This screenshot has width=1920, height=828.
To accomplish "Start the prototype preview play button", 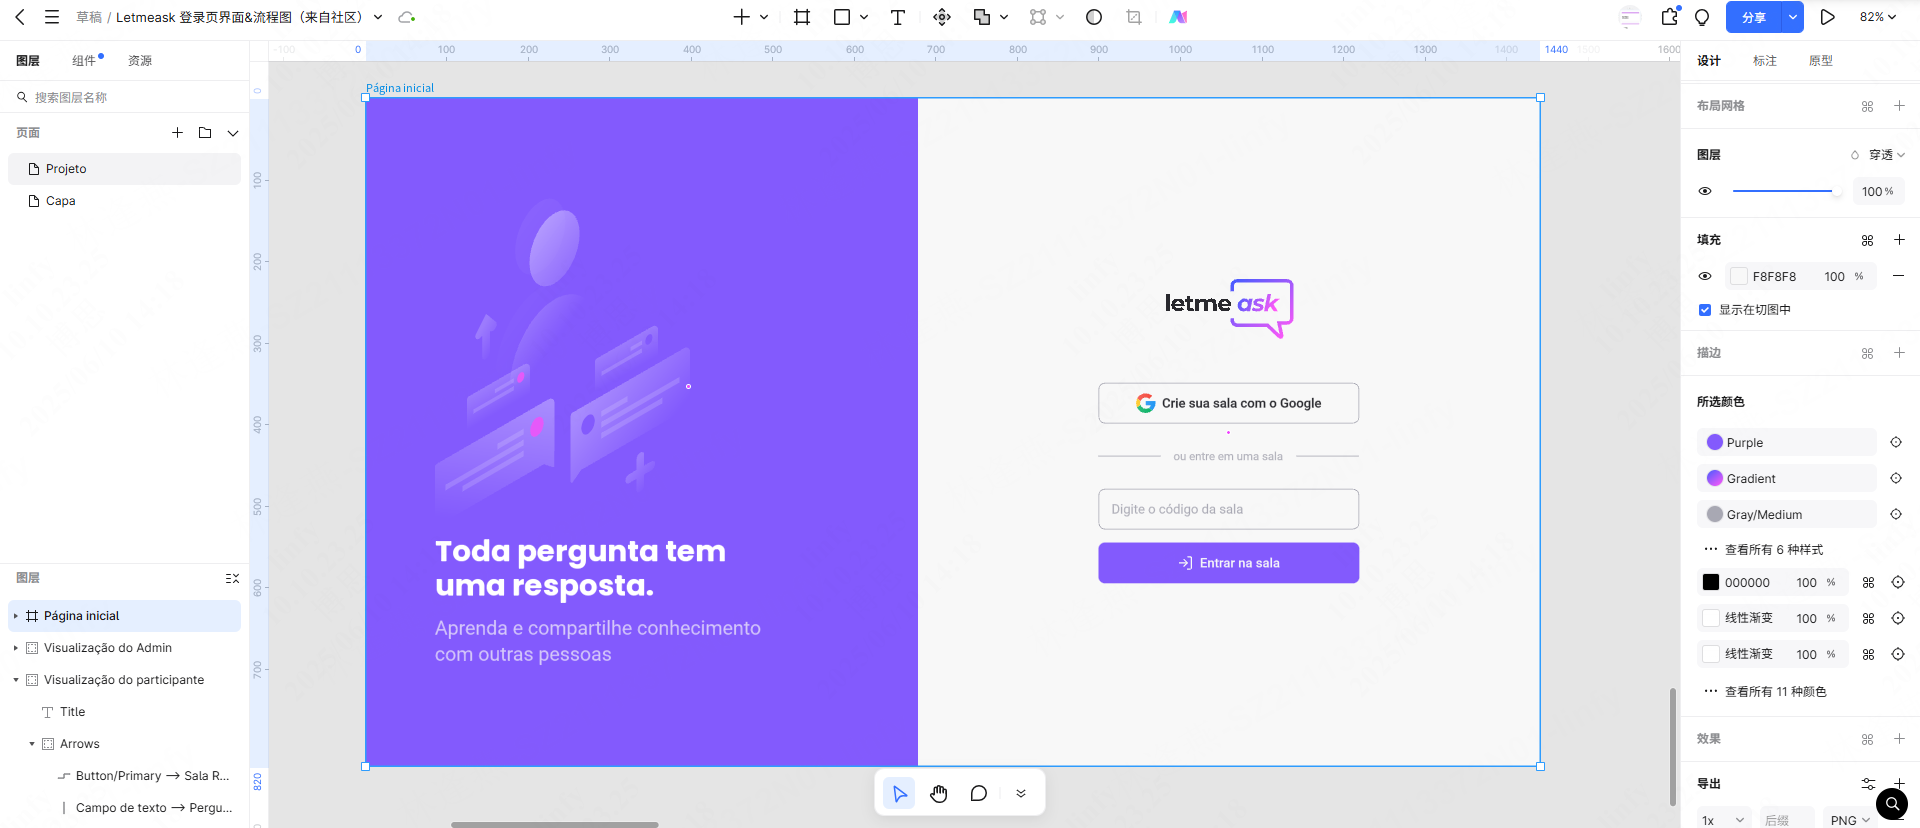I will [x=1827, y=17].
